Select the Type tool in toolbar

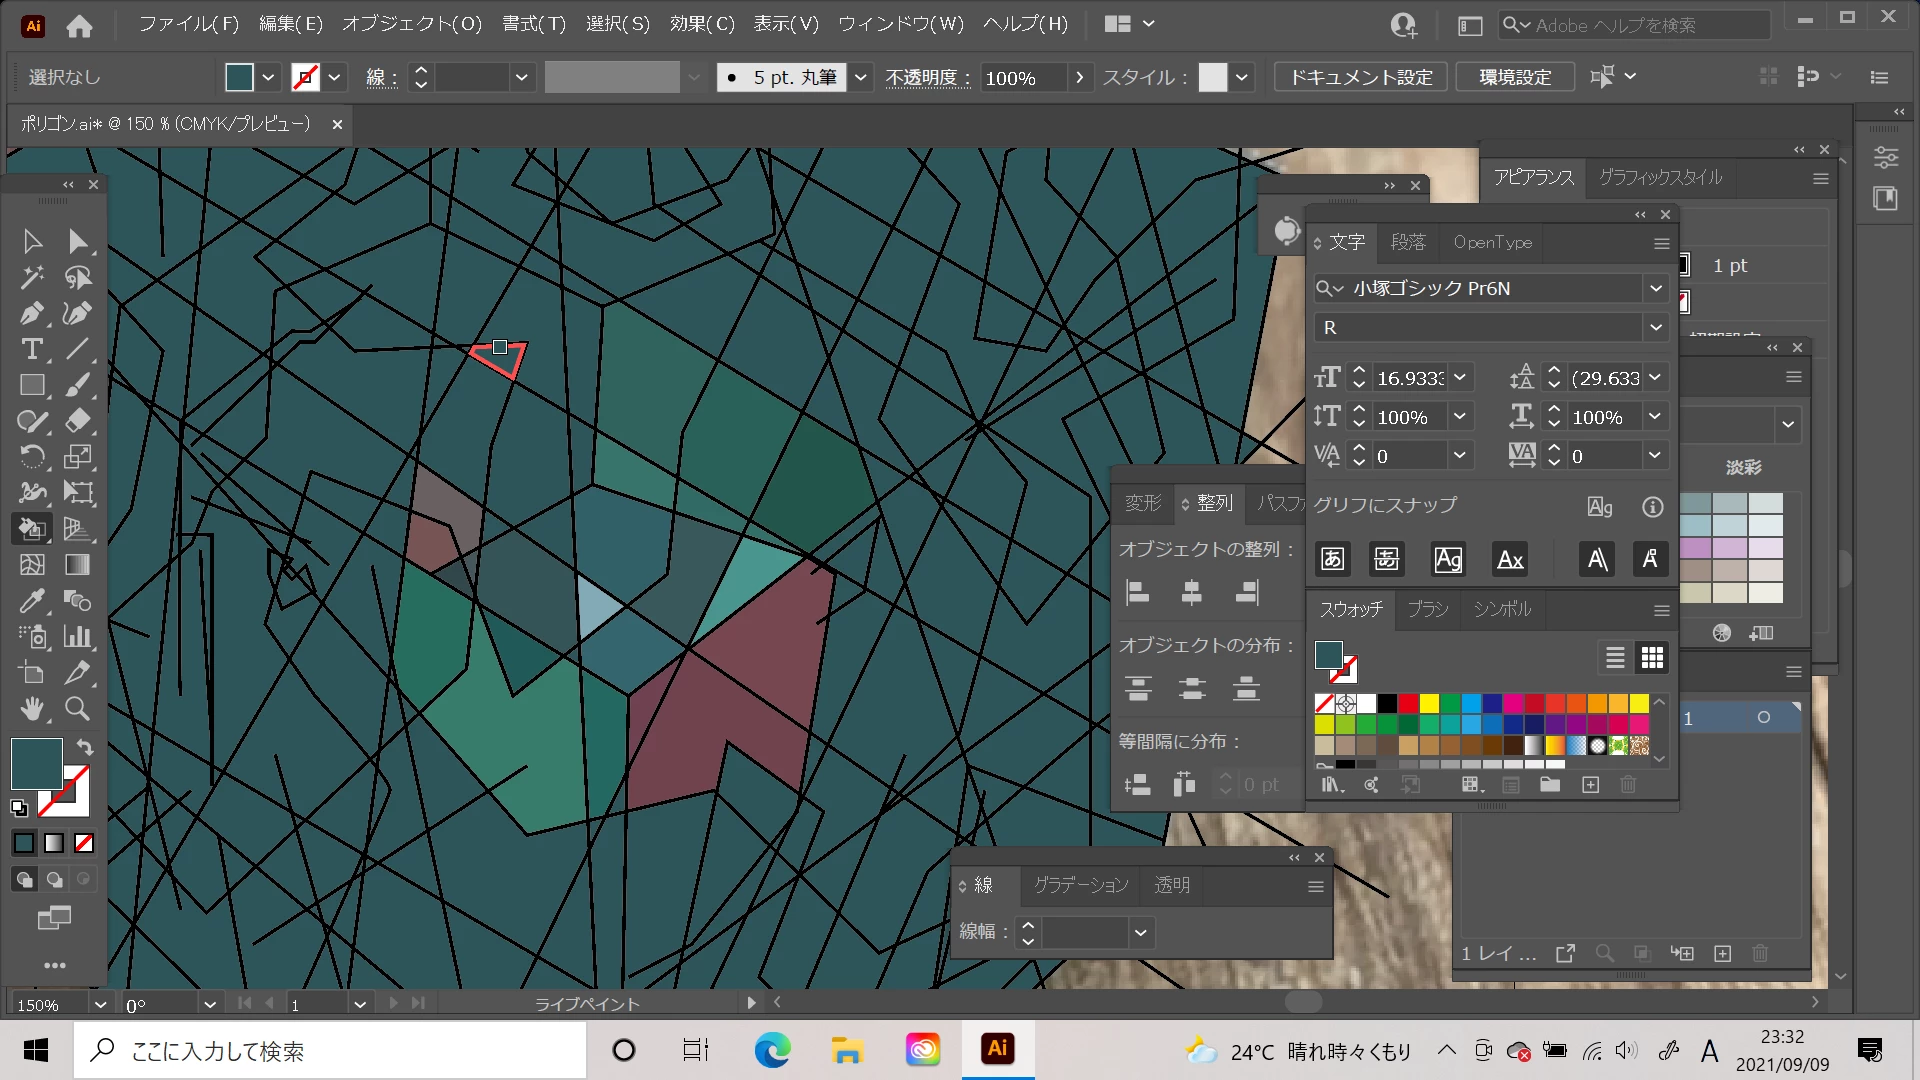pos(32,350)
